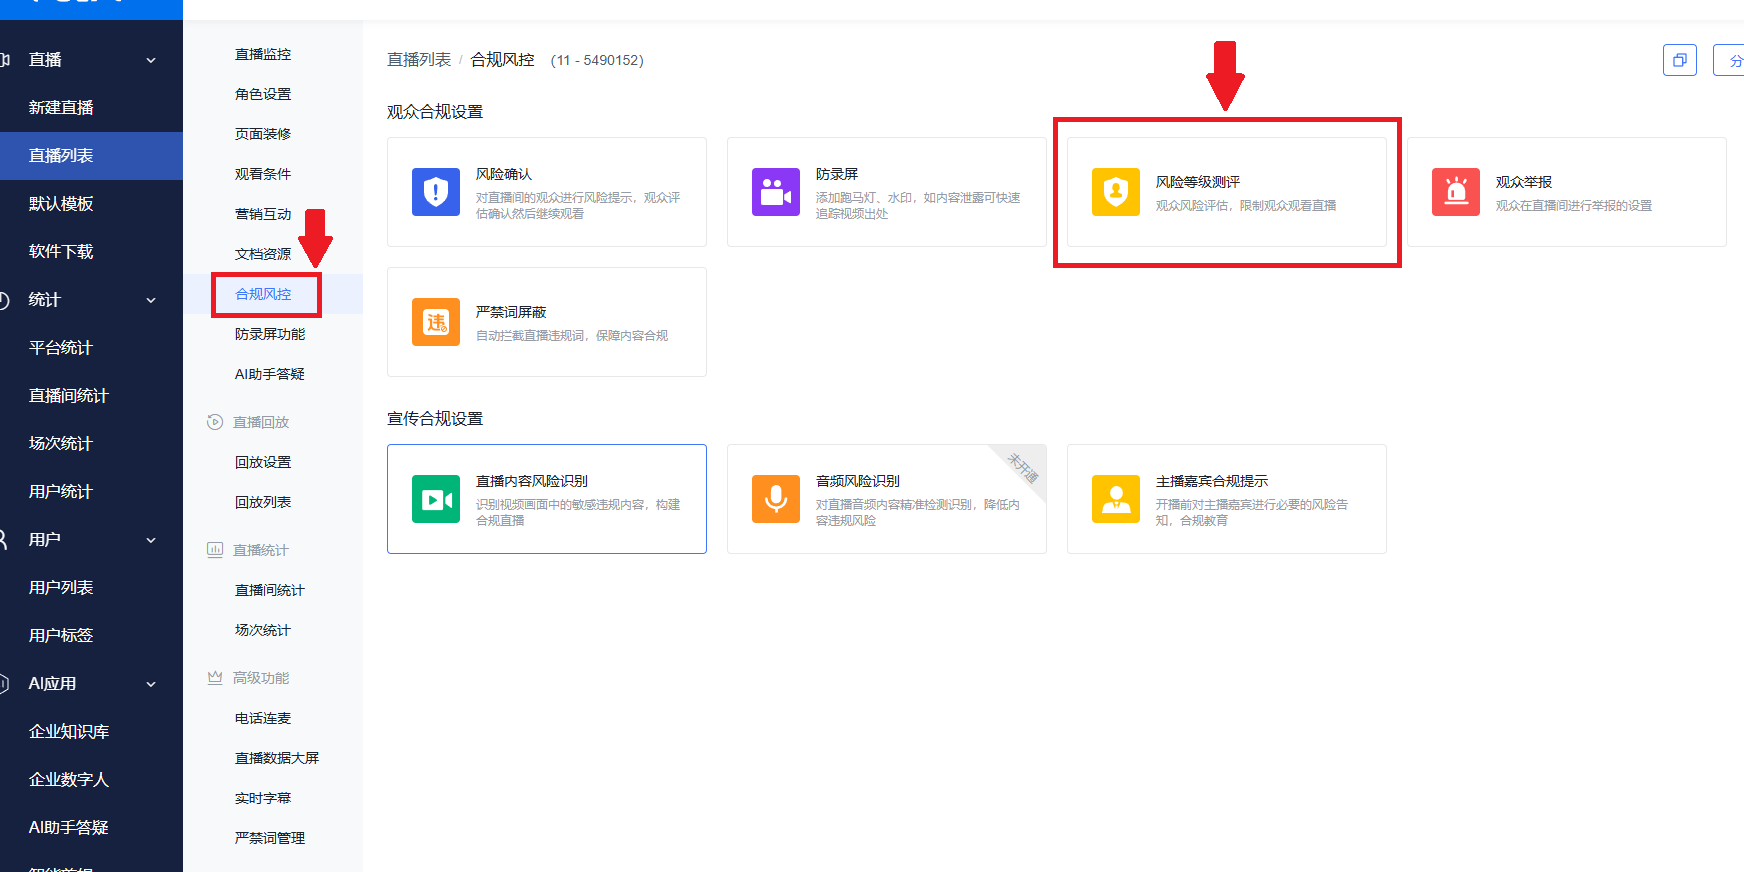
Task: Click the 直播统计 chart icon in submenu
Action: (215, 550)
